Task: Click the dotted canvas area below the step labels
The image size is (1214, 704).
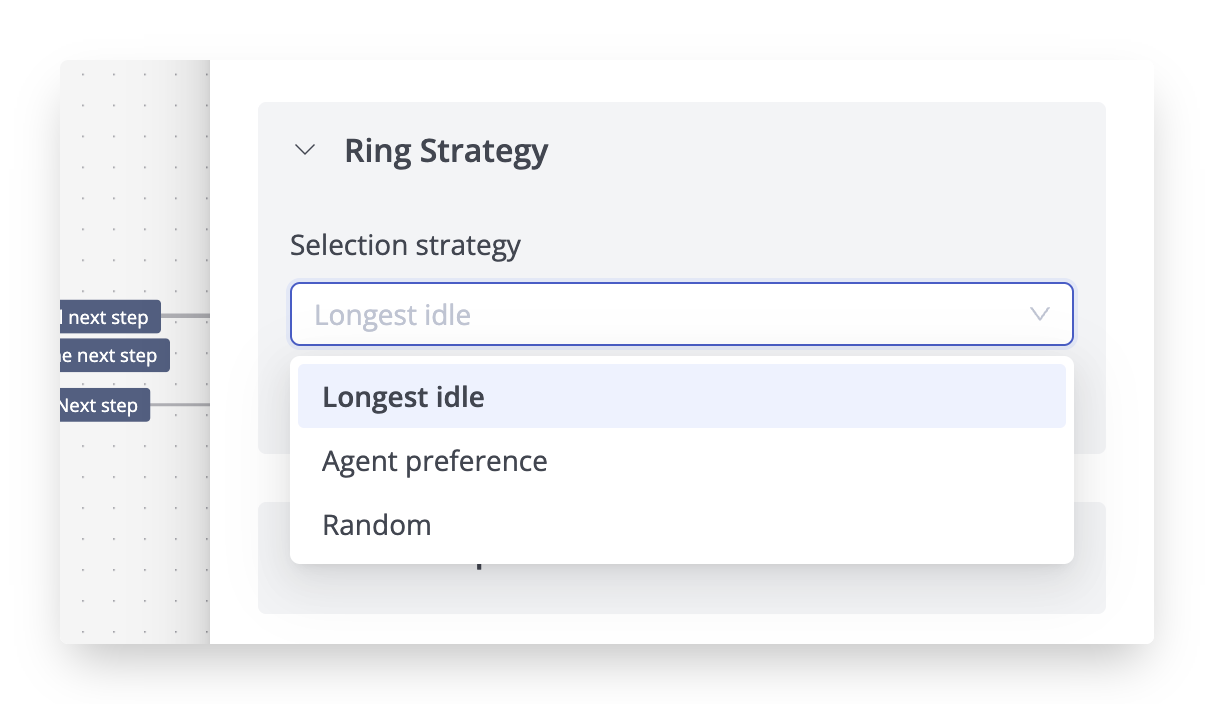Action: click(135, 530)
